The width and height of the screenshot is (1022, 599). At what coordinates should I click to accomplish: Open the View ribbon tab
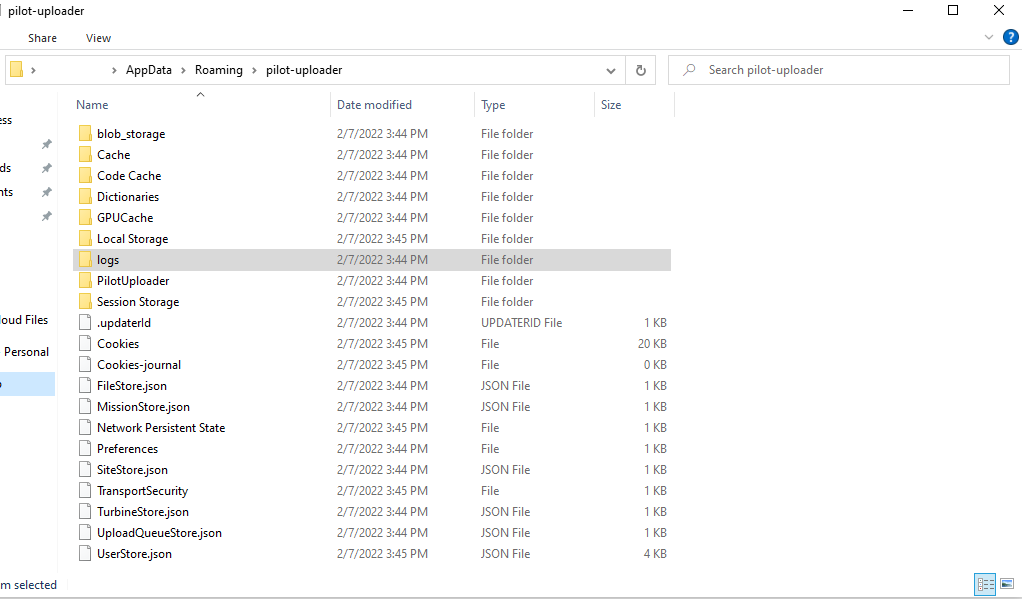tap(98, 38)
